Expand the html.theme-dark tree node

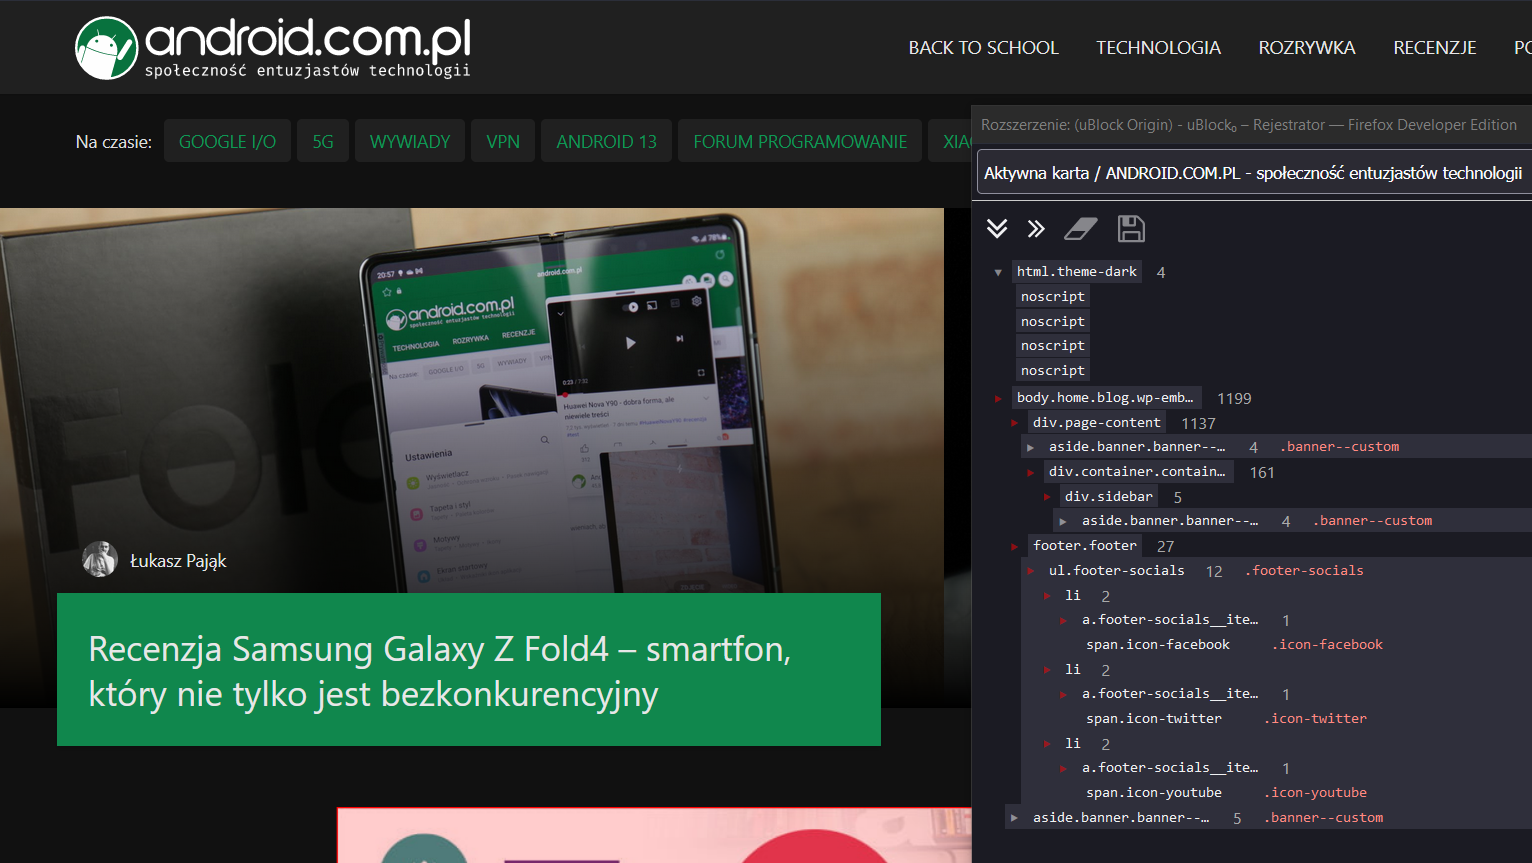pos(998,271)
